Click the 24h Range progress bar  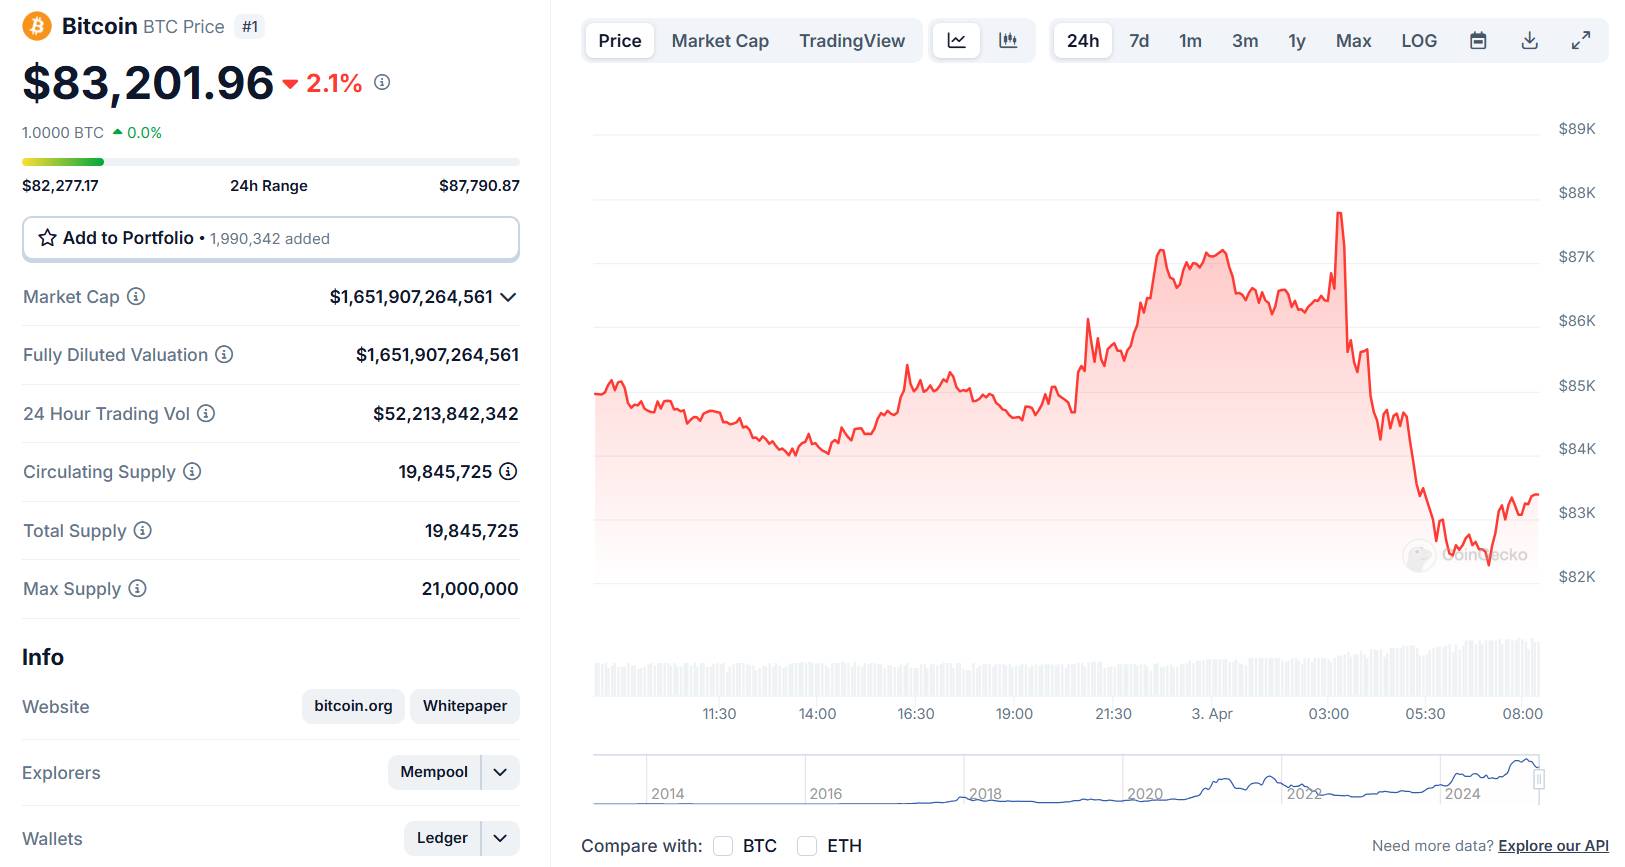[x=271, y=162]
